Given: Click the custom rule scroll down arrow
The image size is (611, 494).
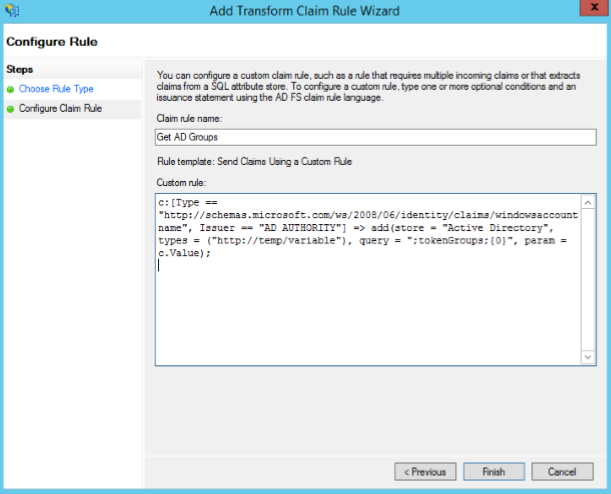Looking at the screenshot, I should (x=588, y=357).
